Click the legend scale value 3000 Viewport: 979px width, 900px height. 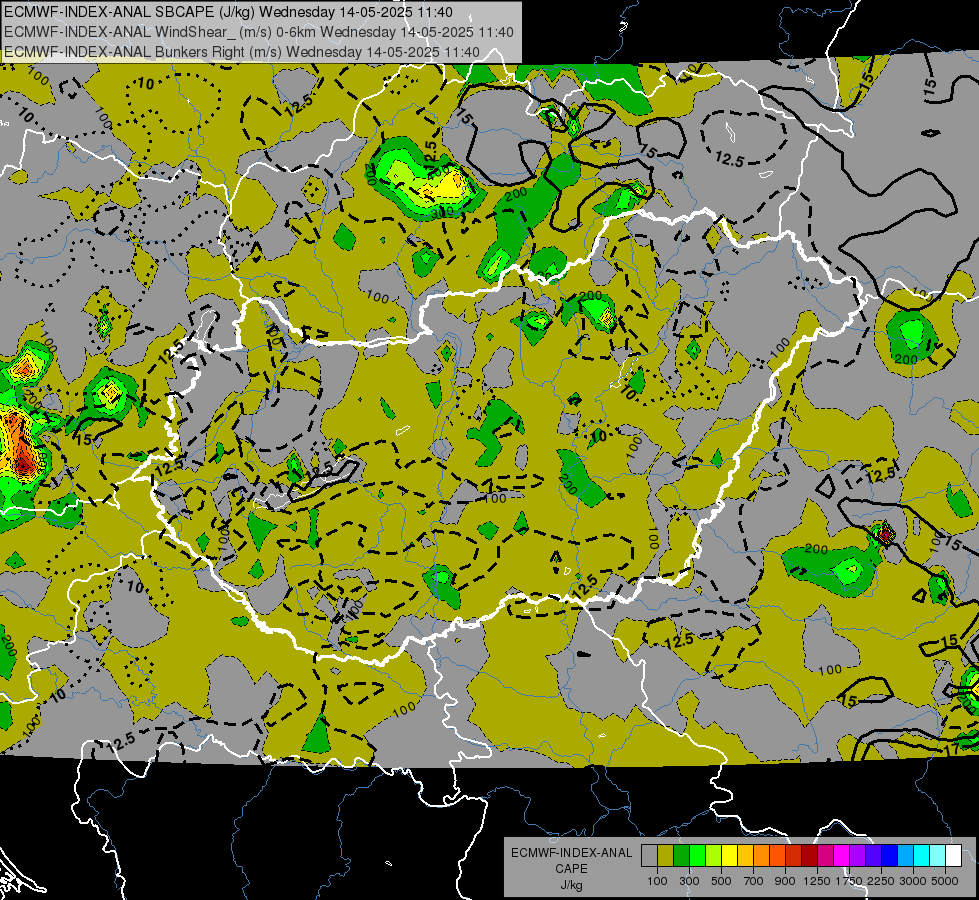[x=913, y=881]
